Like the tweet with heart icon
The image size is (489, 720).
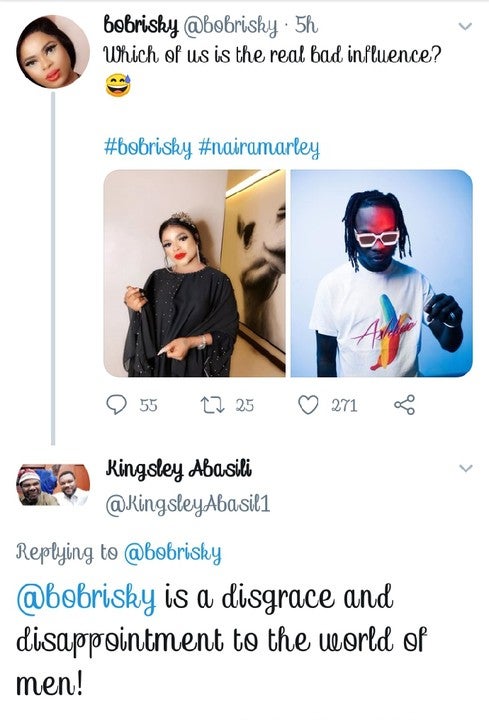coord(308,405)
